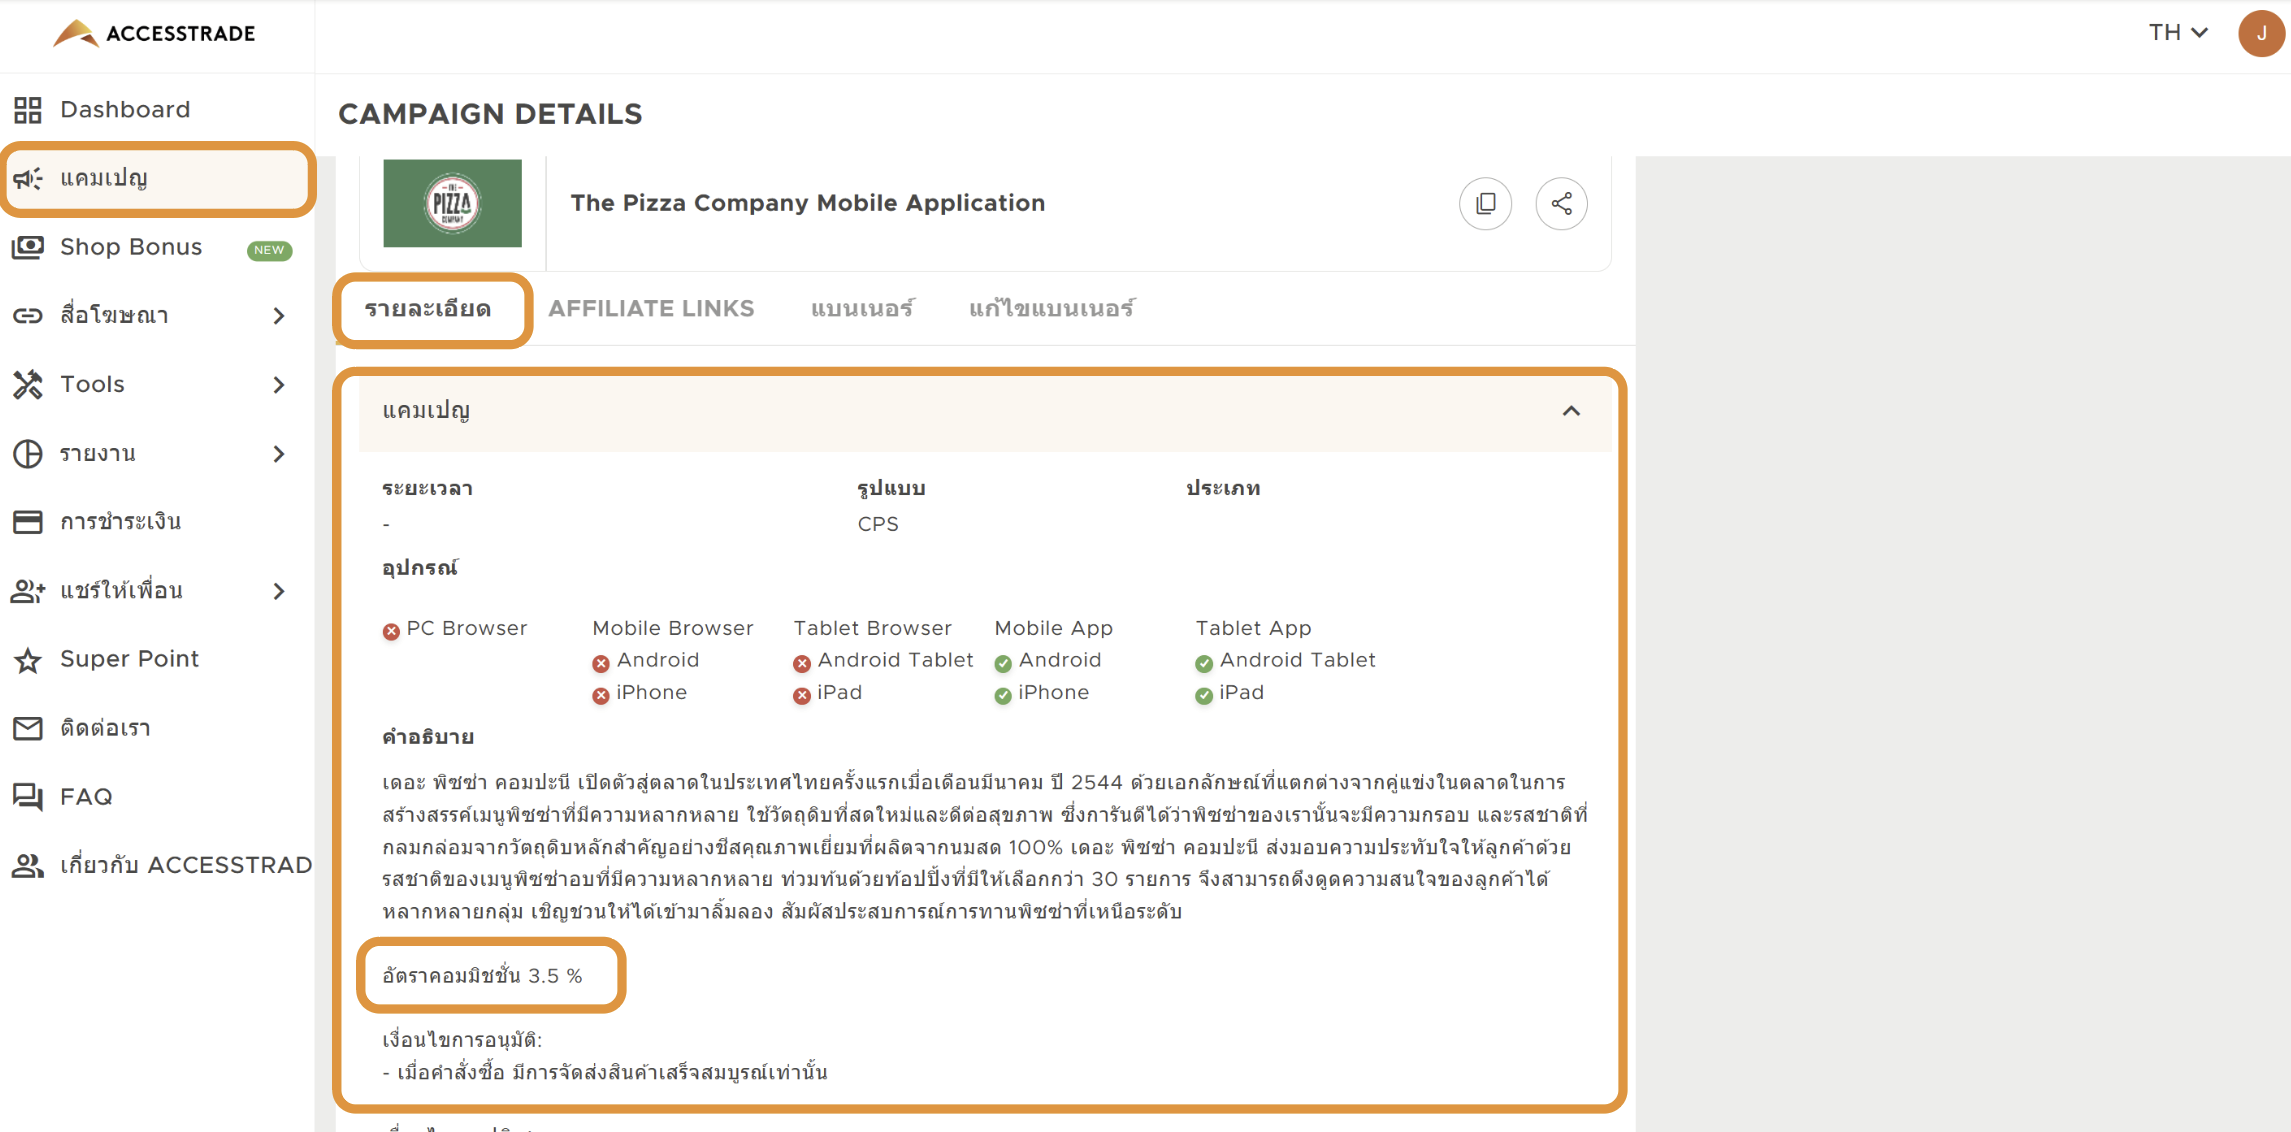Click the FAQ chat bubbles icon
This screenshot has width=2291, height=1132.
[x=28, y=797]
